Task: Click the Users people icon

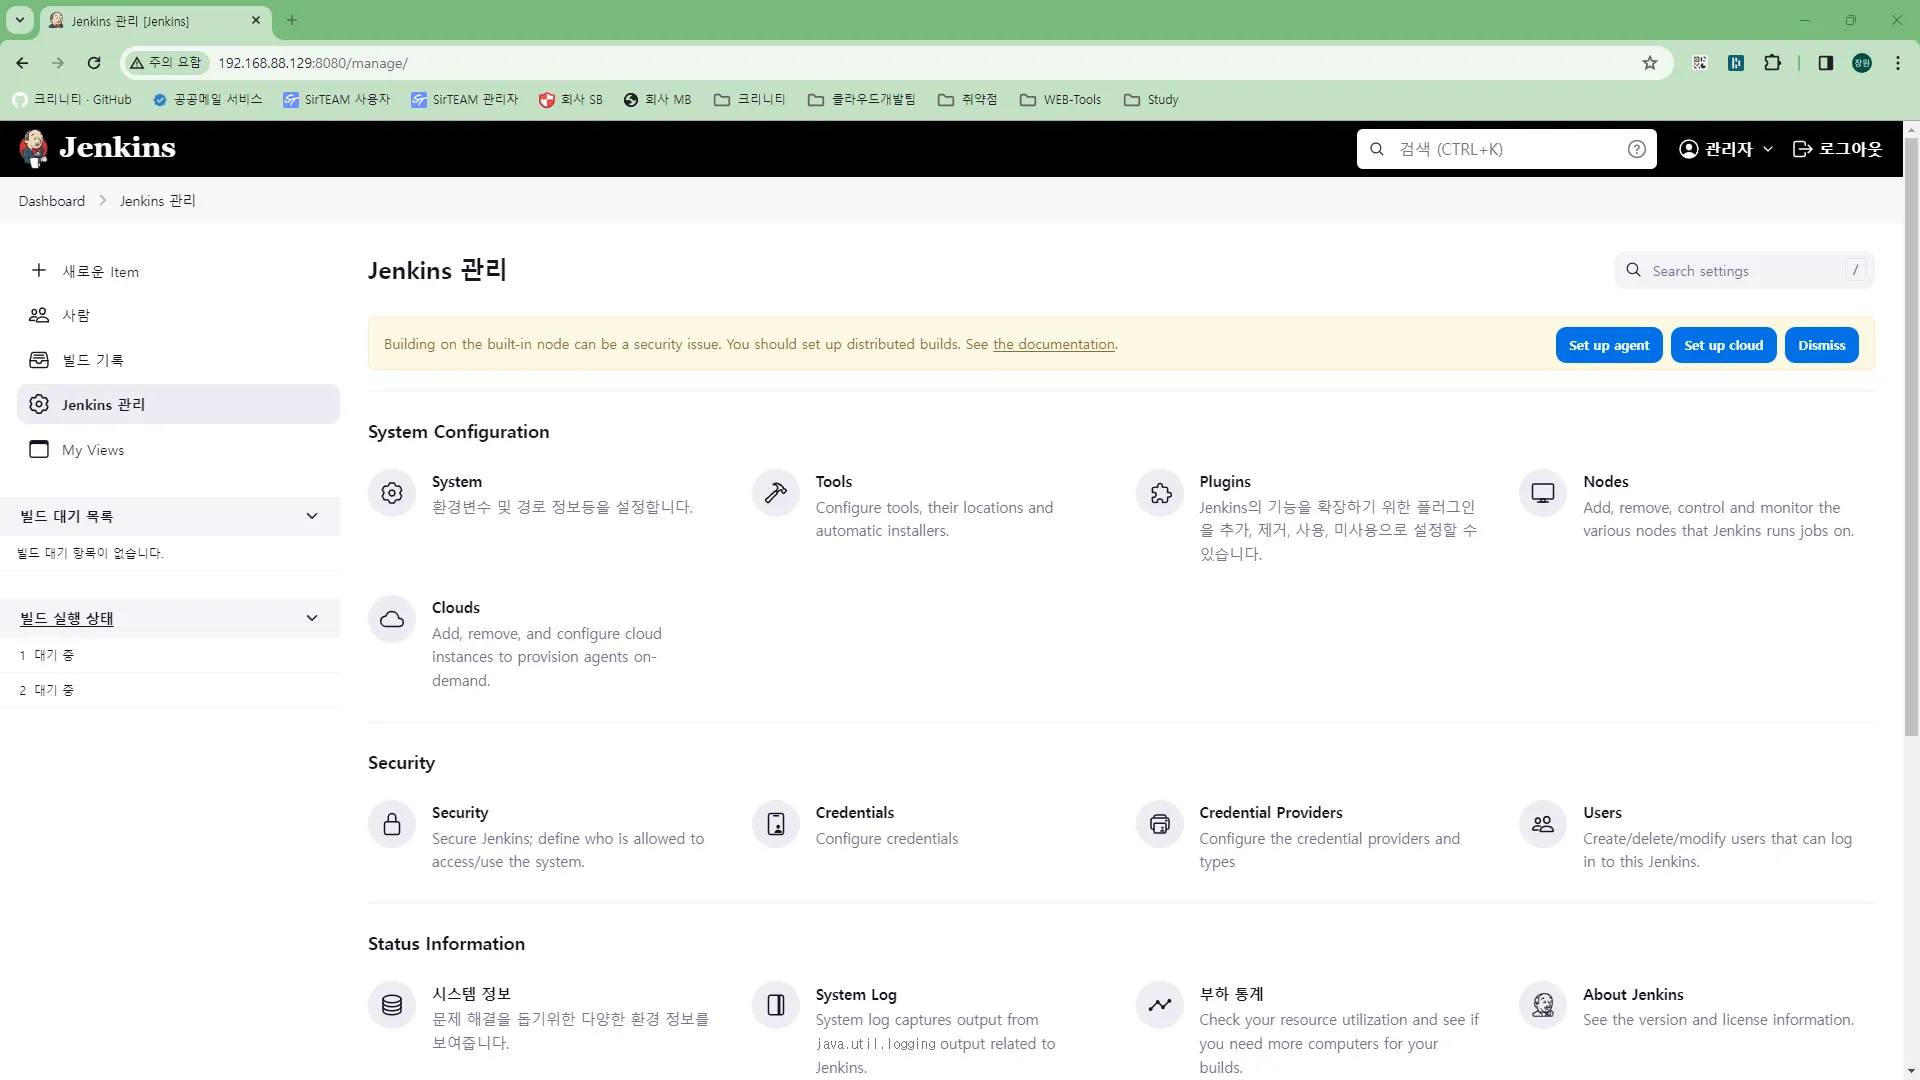Action: click(x=1543, y=824)
